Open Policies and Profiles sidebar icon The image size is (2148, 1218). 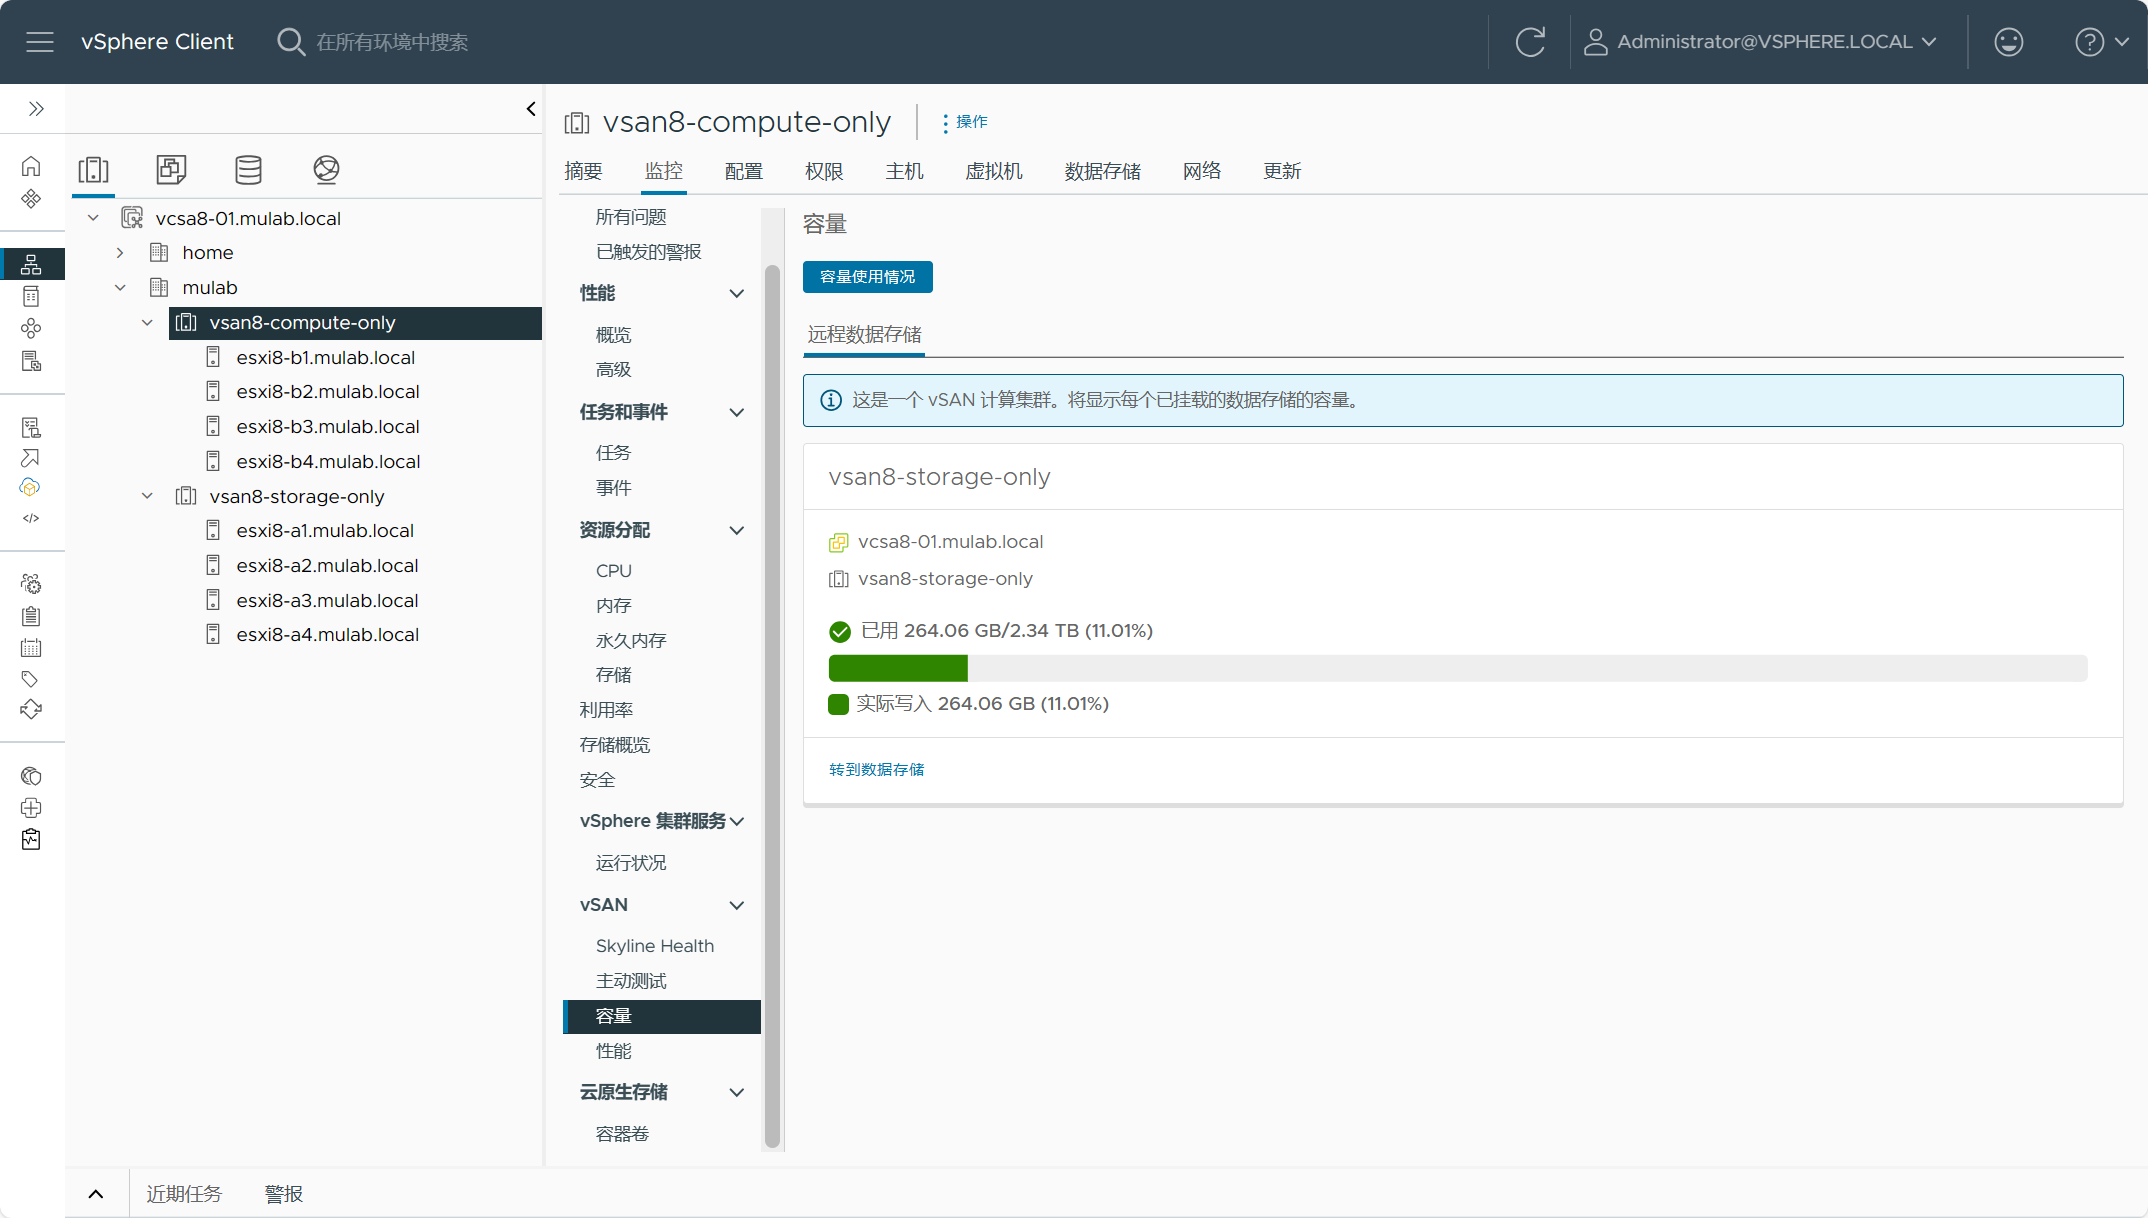pyautogui.click(x=31, y=427)
